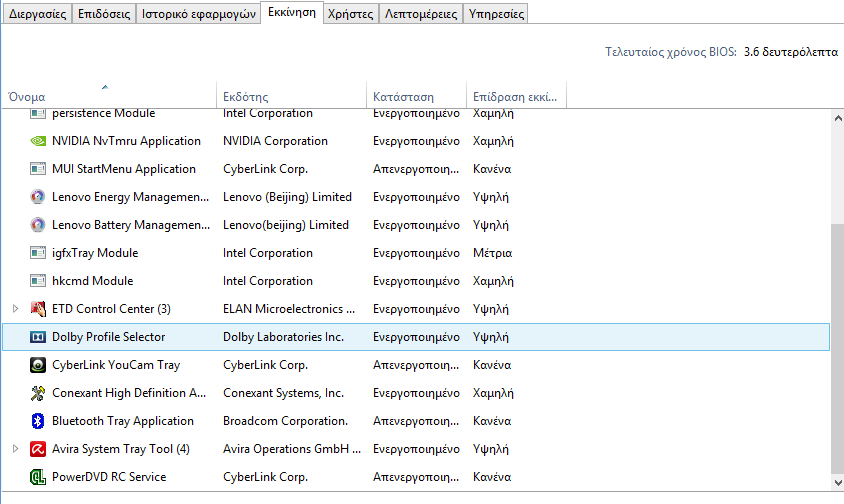
Task: Click the Κανένα impact in PowerDVD row
Action: click(x=492, y=477)
